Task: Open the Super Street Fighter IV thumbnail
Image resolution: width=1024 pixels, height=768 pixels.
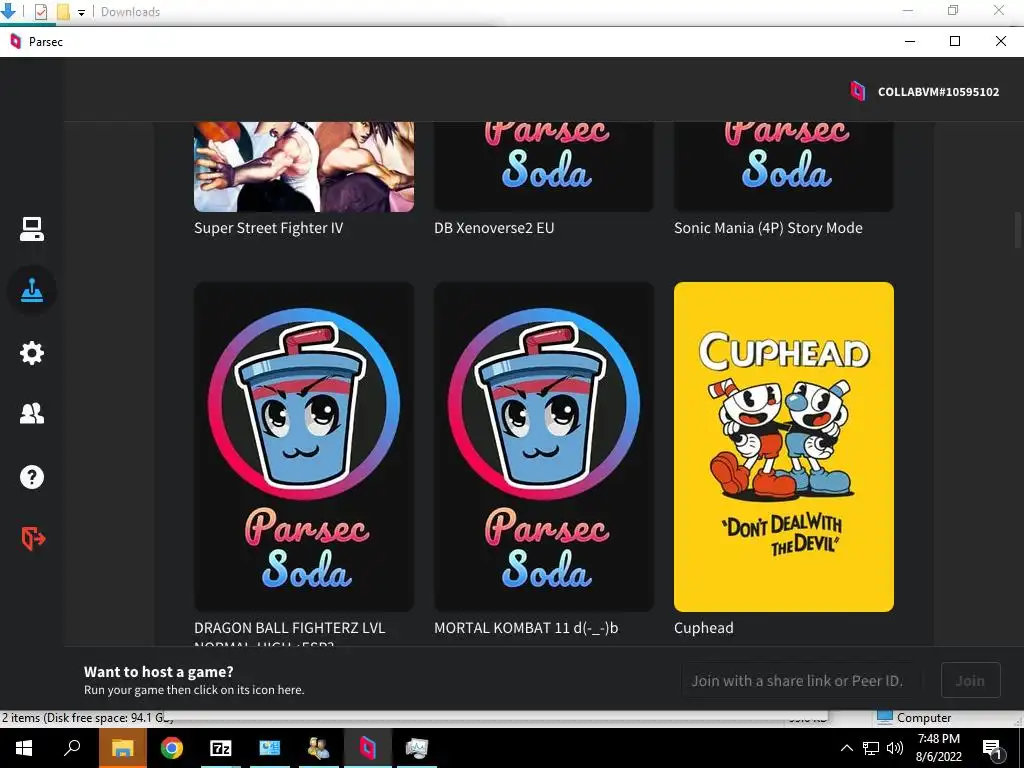Action: coord(304,167)
